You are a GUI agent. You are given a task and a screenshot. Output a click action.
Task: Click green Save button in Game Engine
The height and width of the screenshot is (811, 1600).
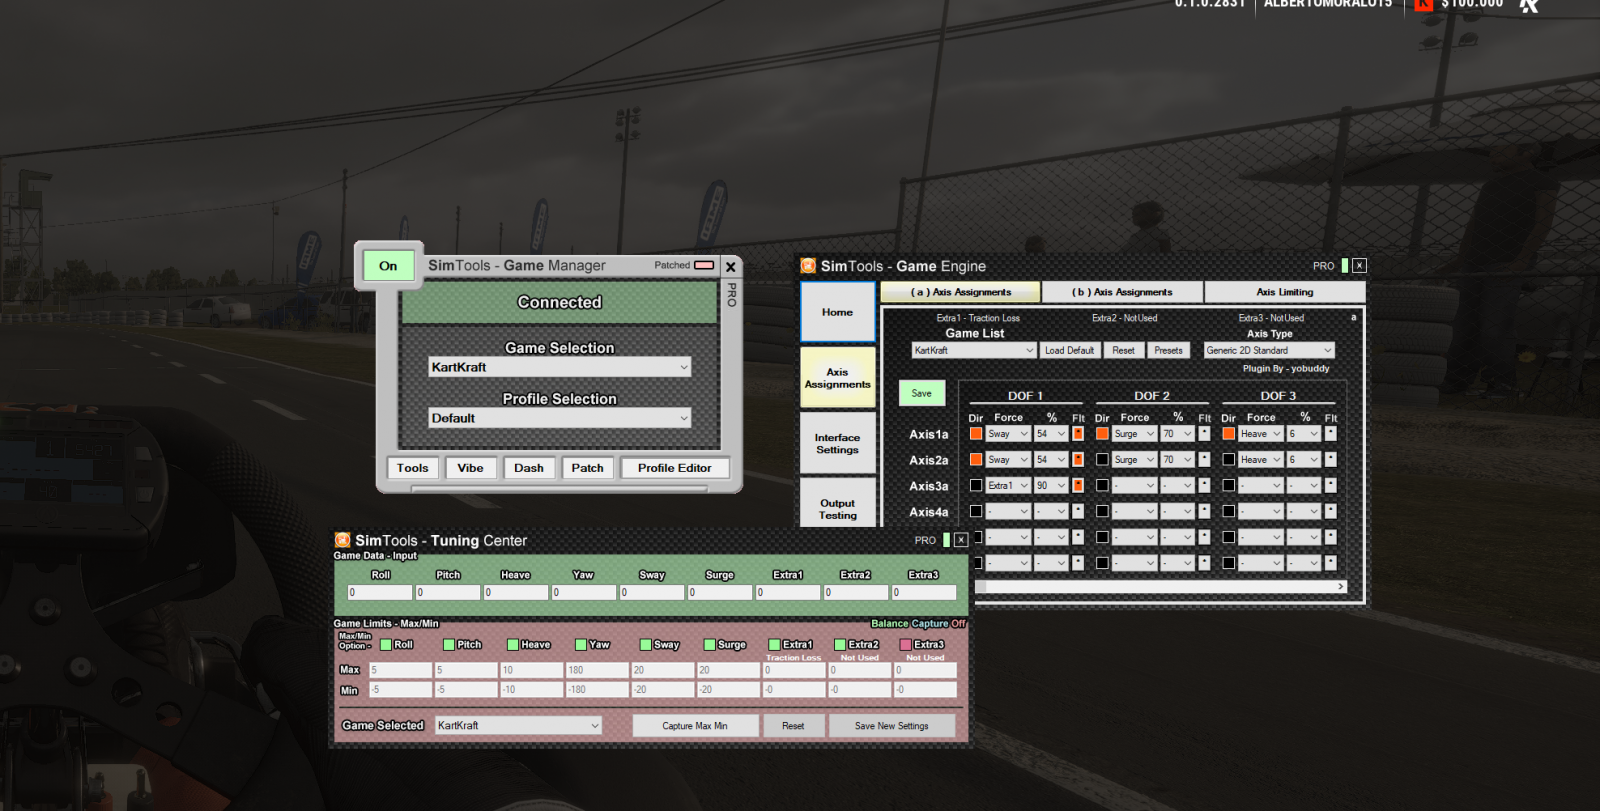[x=922, y=393]
